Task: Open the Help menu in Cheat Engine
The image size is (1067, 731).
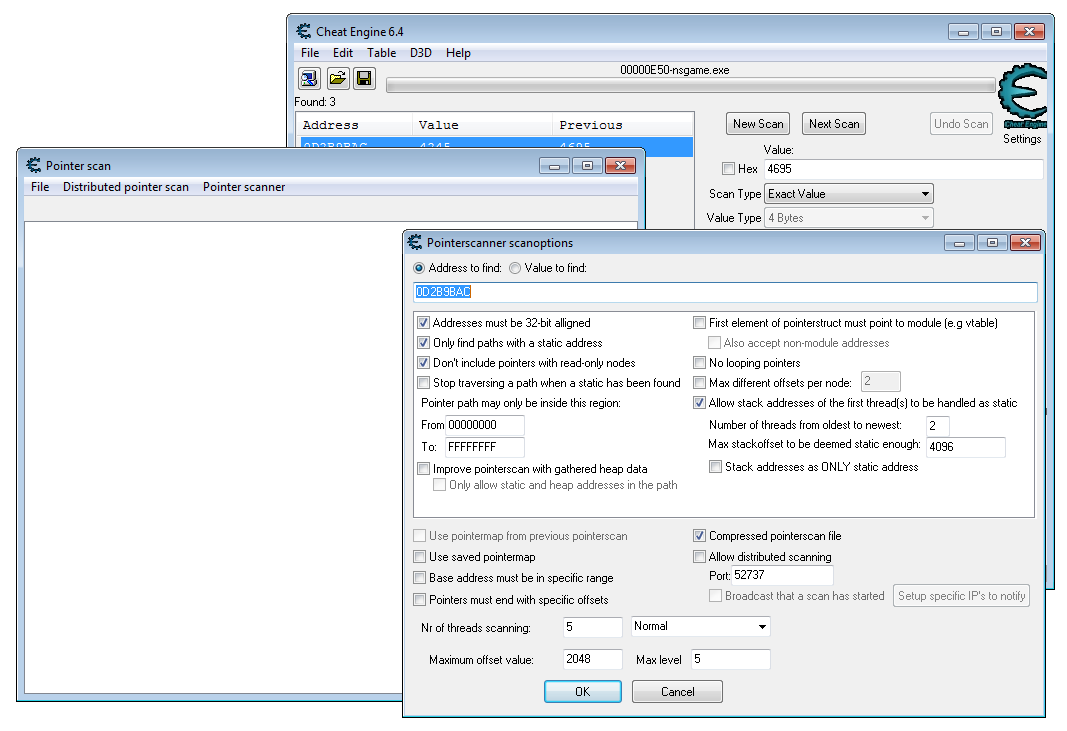Action: tap(458, 52)
